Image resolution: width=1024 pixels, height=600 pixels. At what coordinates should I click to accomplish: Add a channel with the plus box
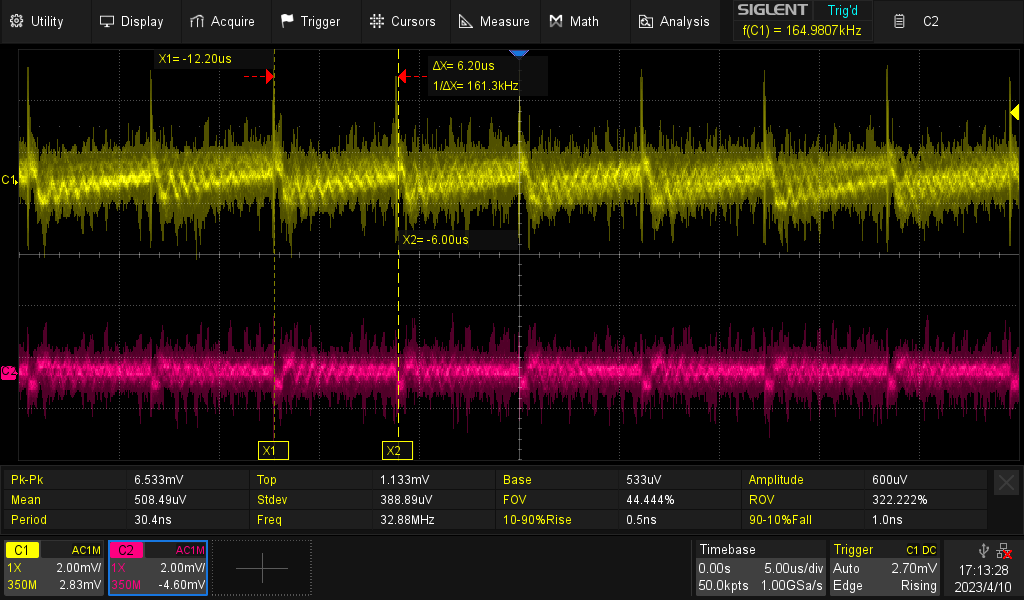(x=262, y=568)
